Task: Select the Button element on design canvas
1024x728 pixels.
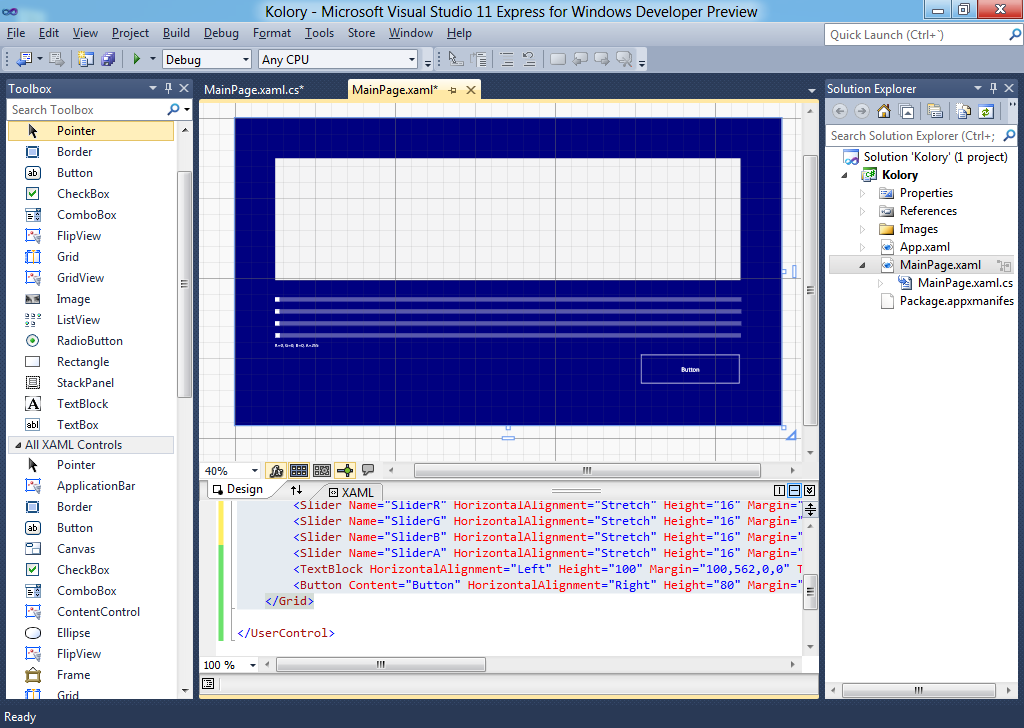Action: tap(690, 369)
